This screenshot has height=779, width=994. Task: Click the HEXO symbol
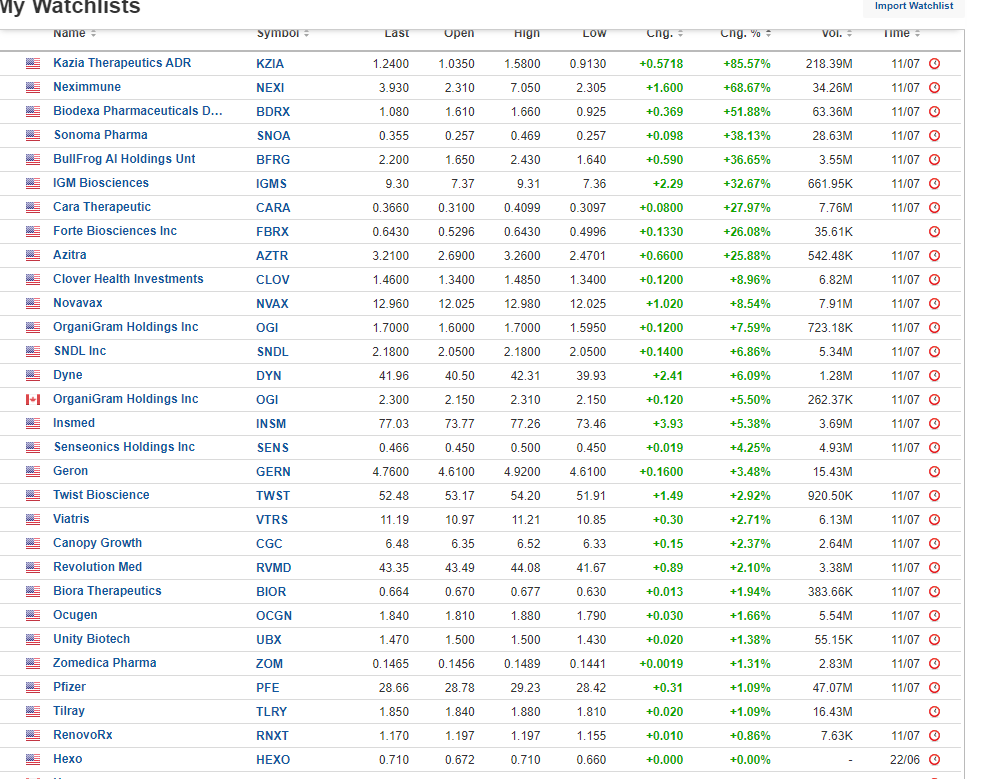click(x=273, y=760)
